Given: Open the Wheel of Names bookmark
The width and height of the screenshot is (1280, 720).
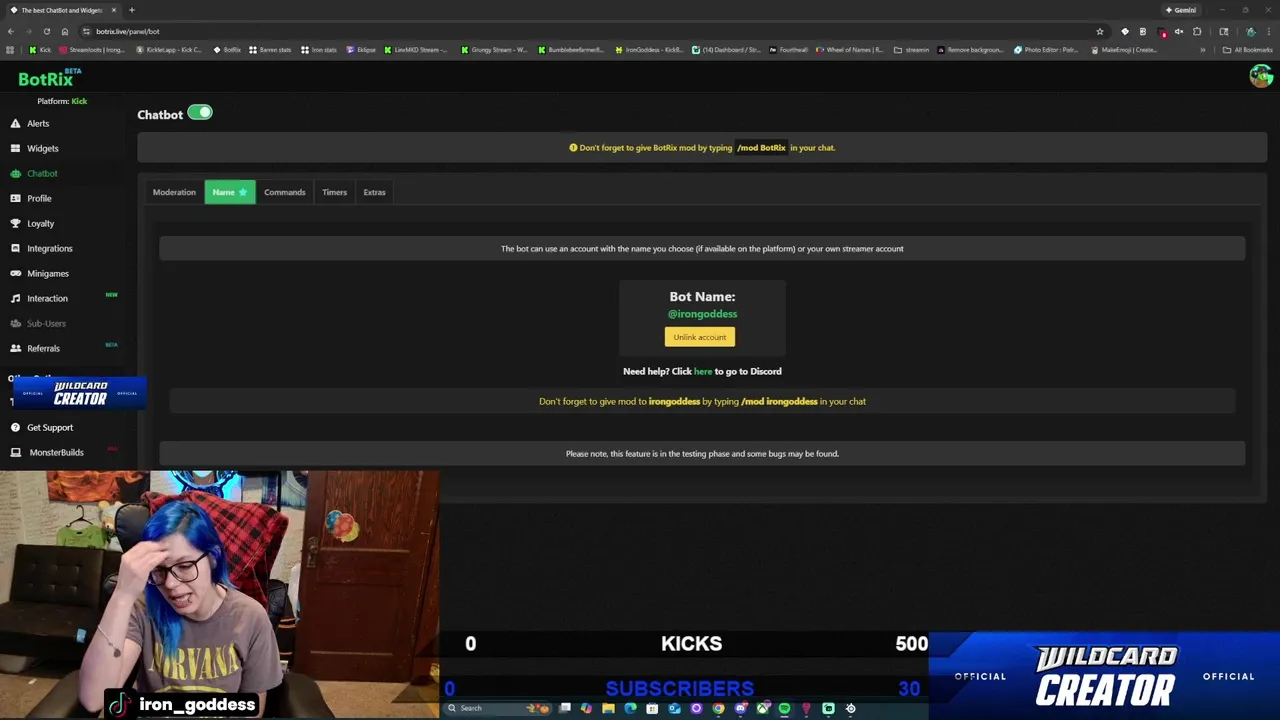Looking at the screenshot, I should (850, 49).
